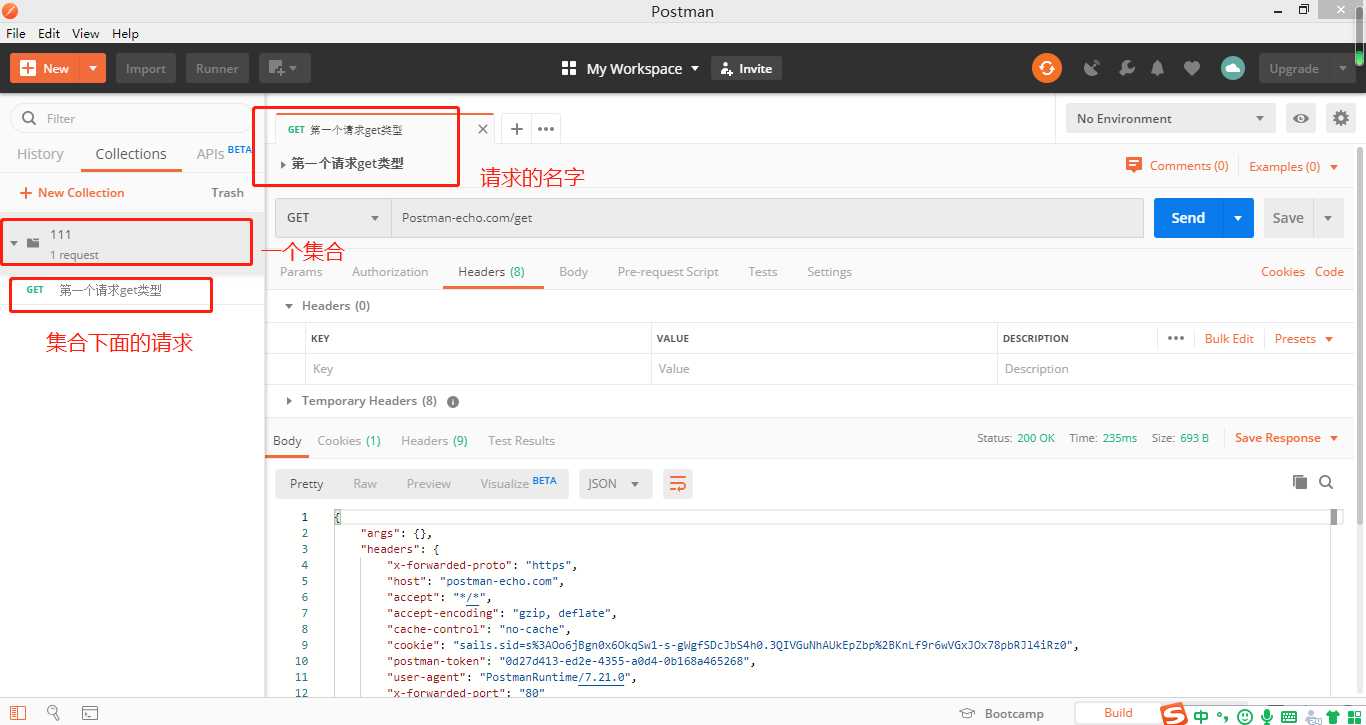
Task: Click the Sogou emoji smiley icon
Action: 1245,716
